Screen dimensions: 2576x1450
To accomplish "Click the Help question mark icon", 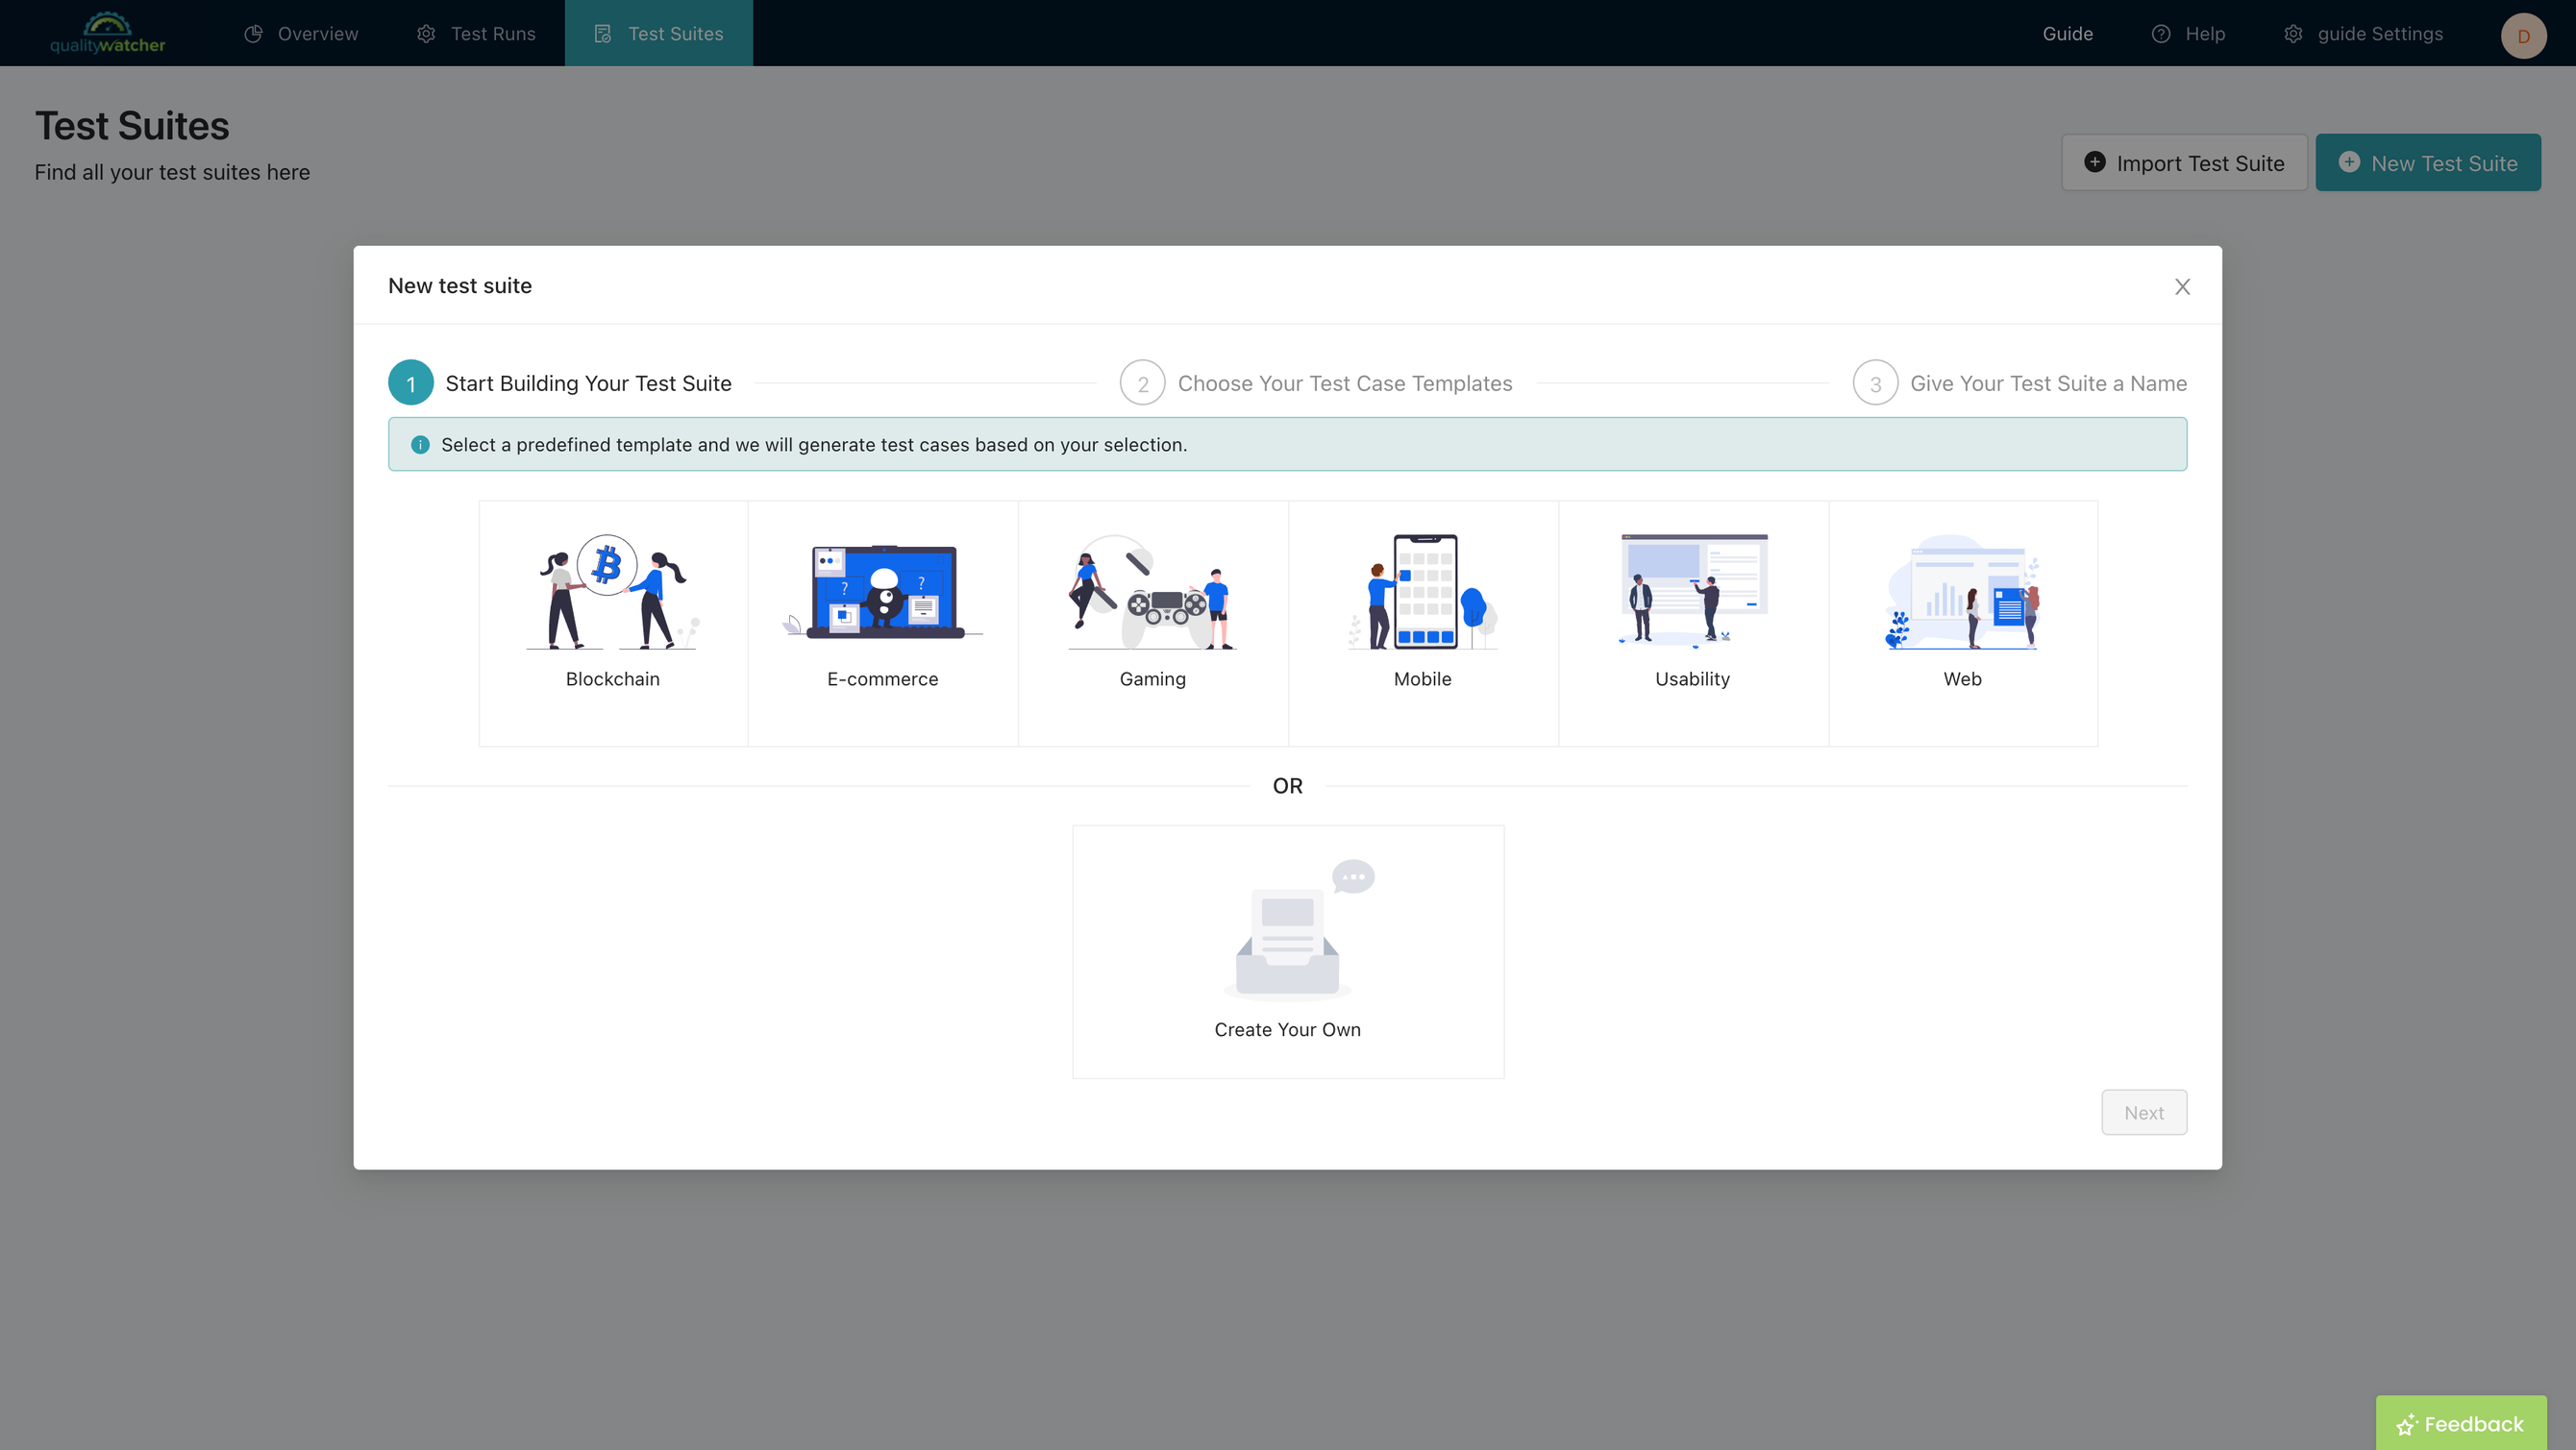I will pyautogui.click(x=2161, y=33).
